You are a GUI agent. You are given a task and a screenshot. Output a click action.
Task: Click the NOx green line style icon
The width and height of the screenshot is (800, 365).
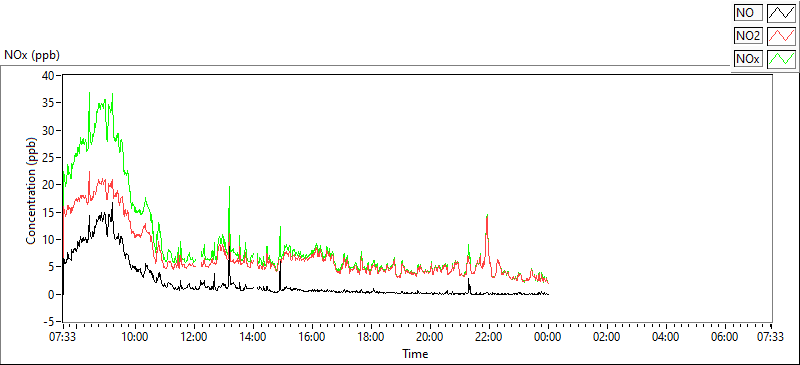coord(782,59)
